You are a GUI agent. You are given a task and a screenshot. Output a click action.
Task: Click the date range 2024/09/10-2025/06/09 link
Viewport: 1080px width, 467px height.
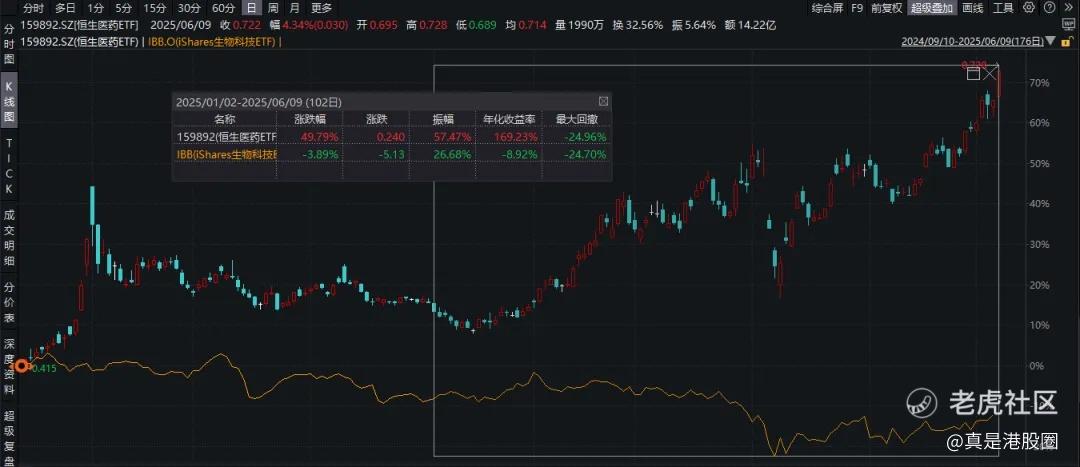point(973,41)
